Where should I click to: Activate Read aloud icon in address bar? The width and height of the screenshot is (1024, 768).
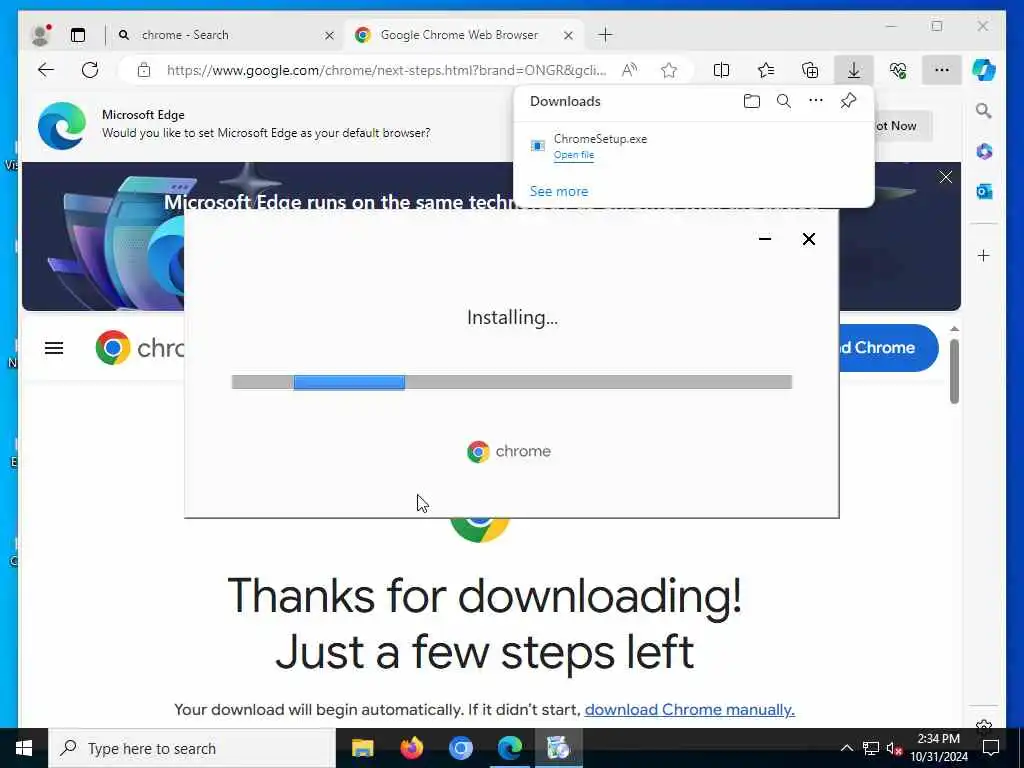[x=630, y=70]
